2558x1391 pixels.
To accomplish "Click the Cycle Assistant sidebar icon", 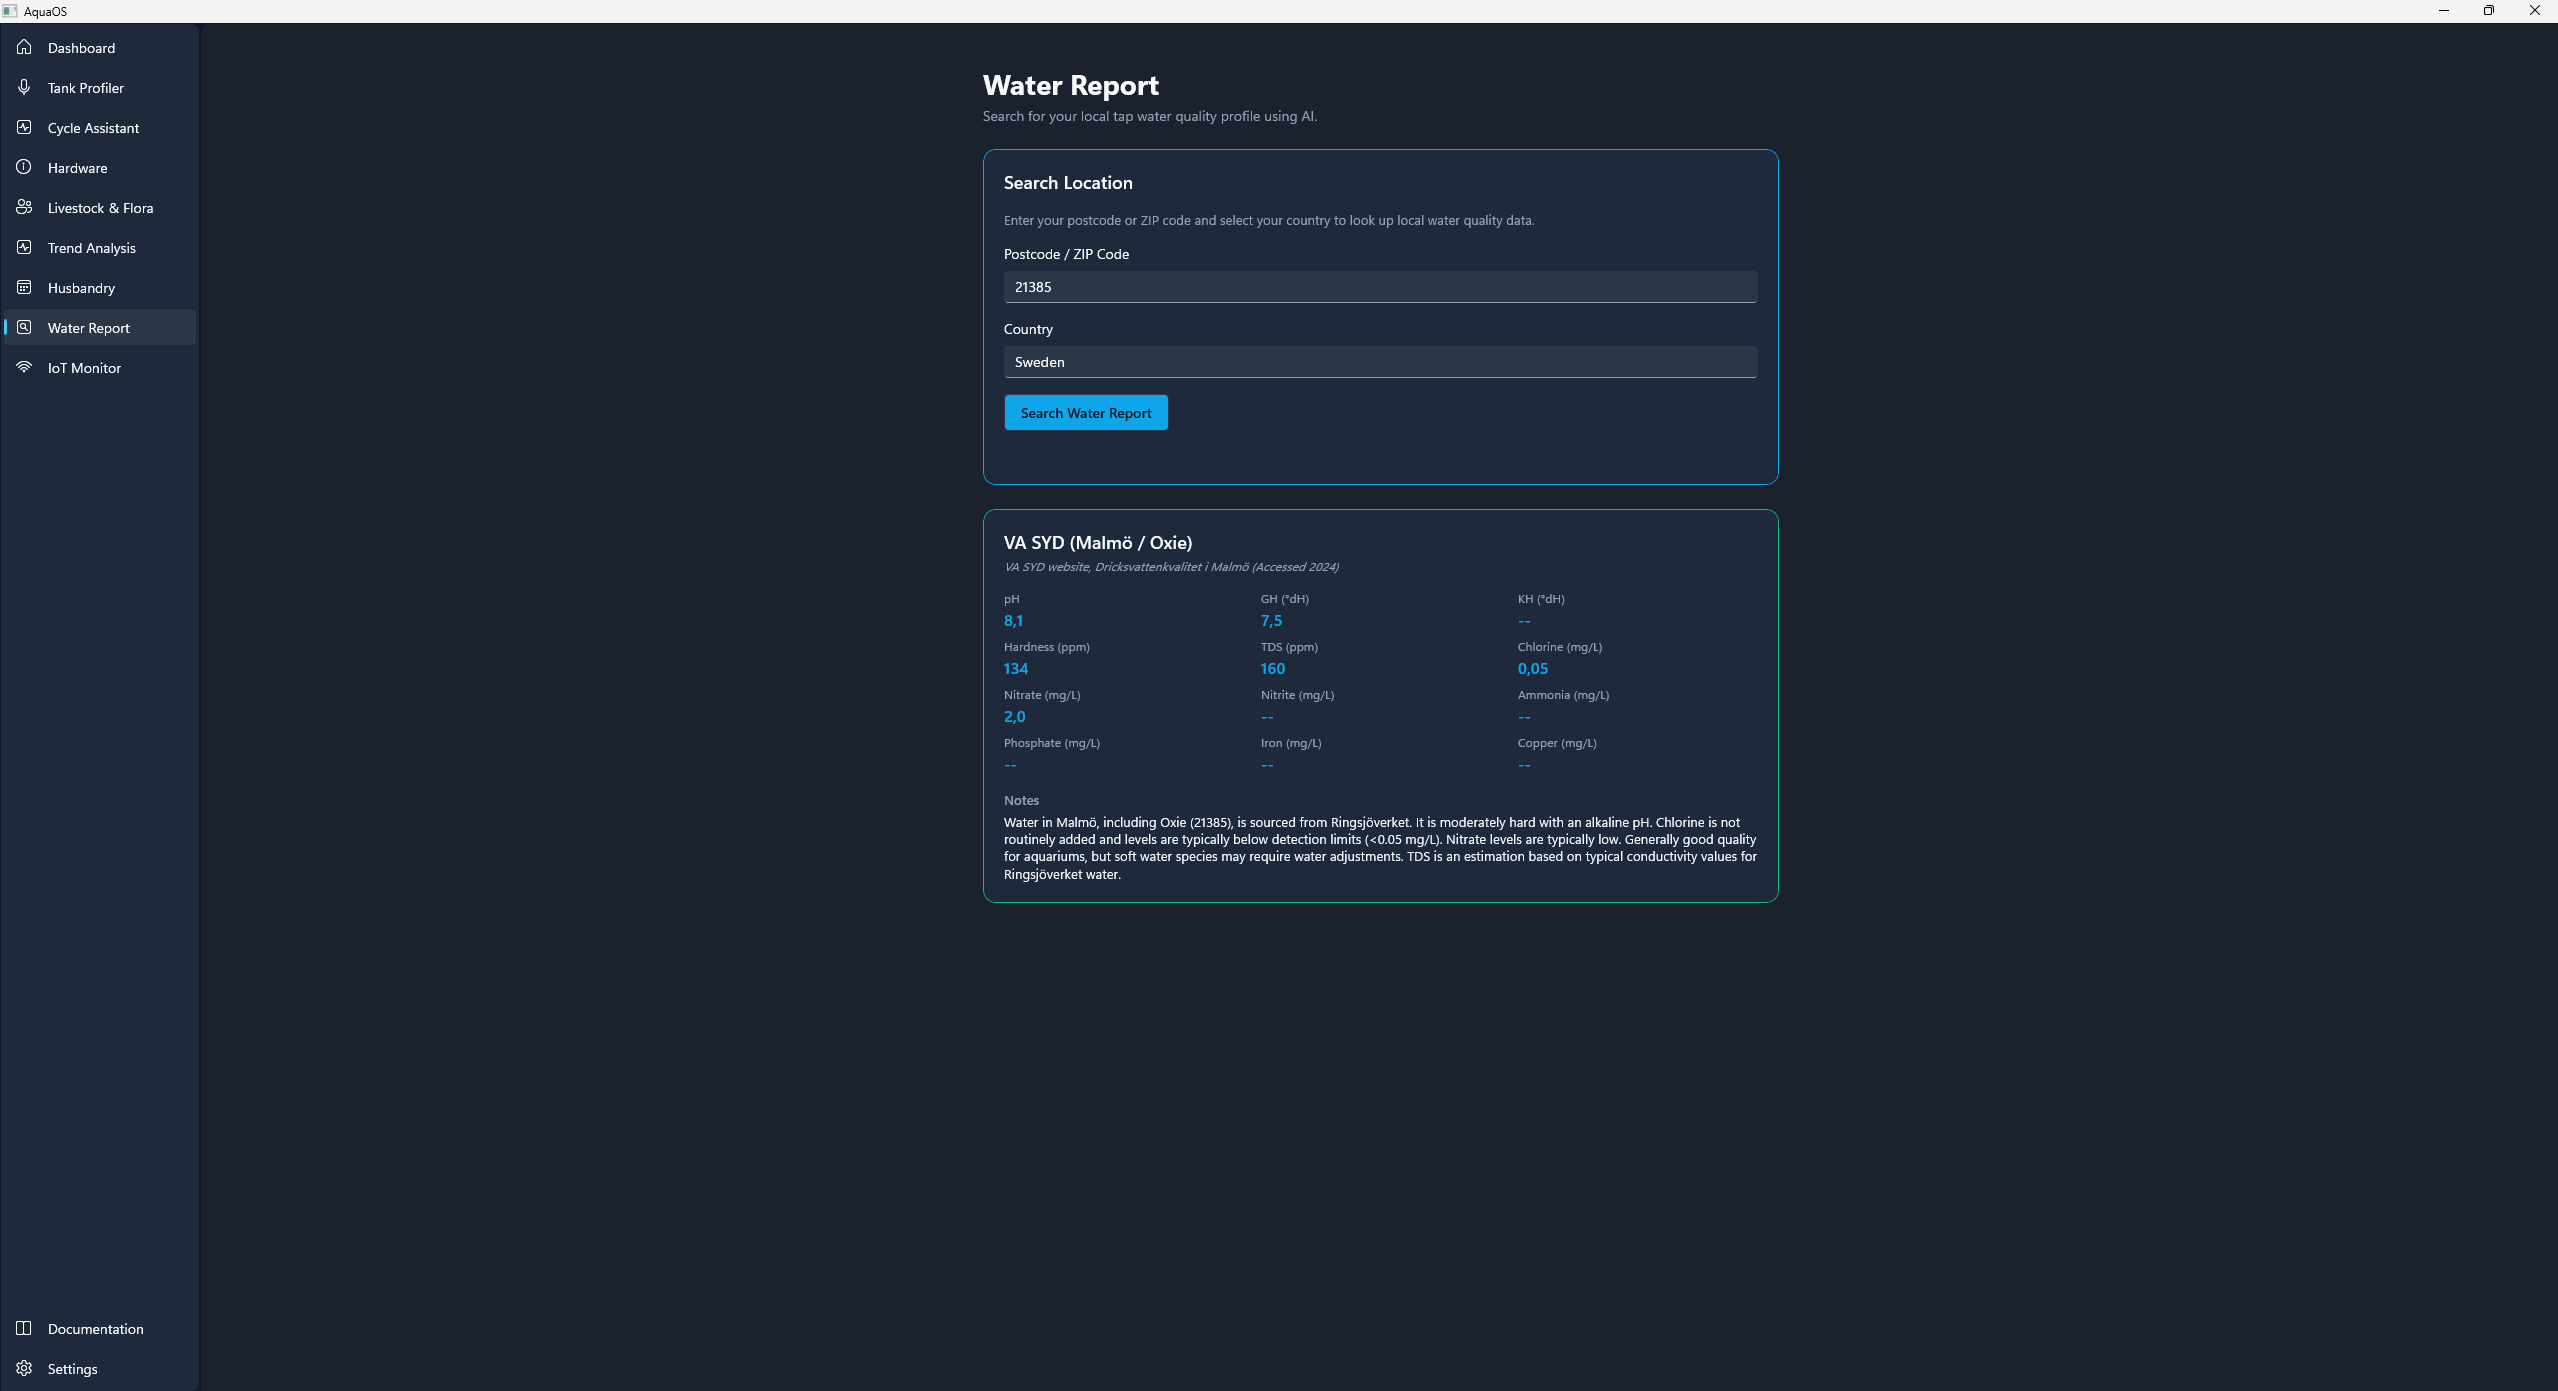I will [24, 127].
